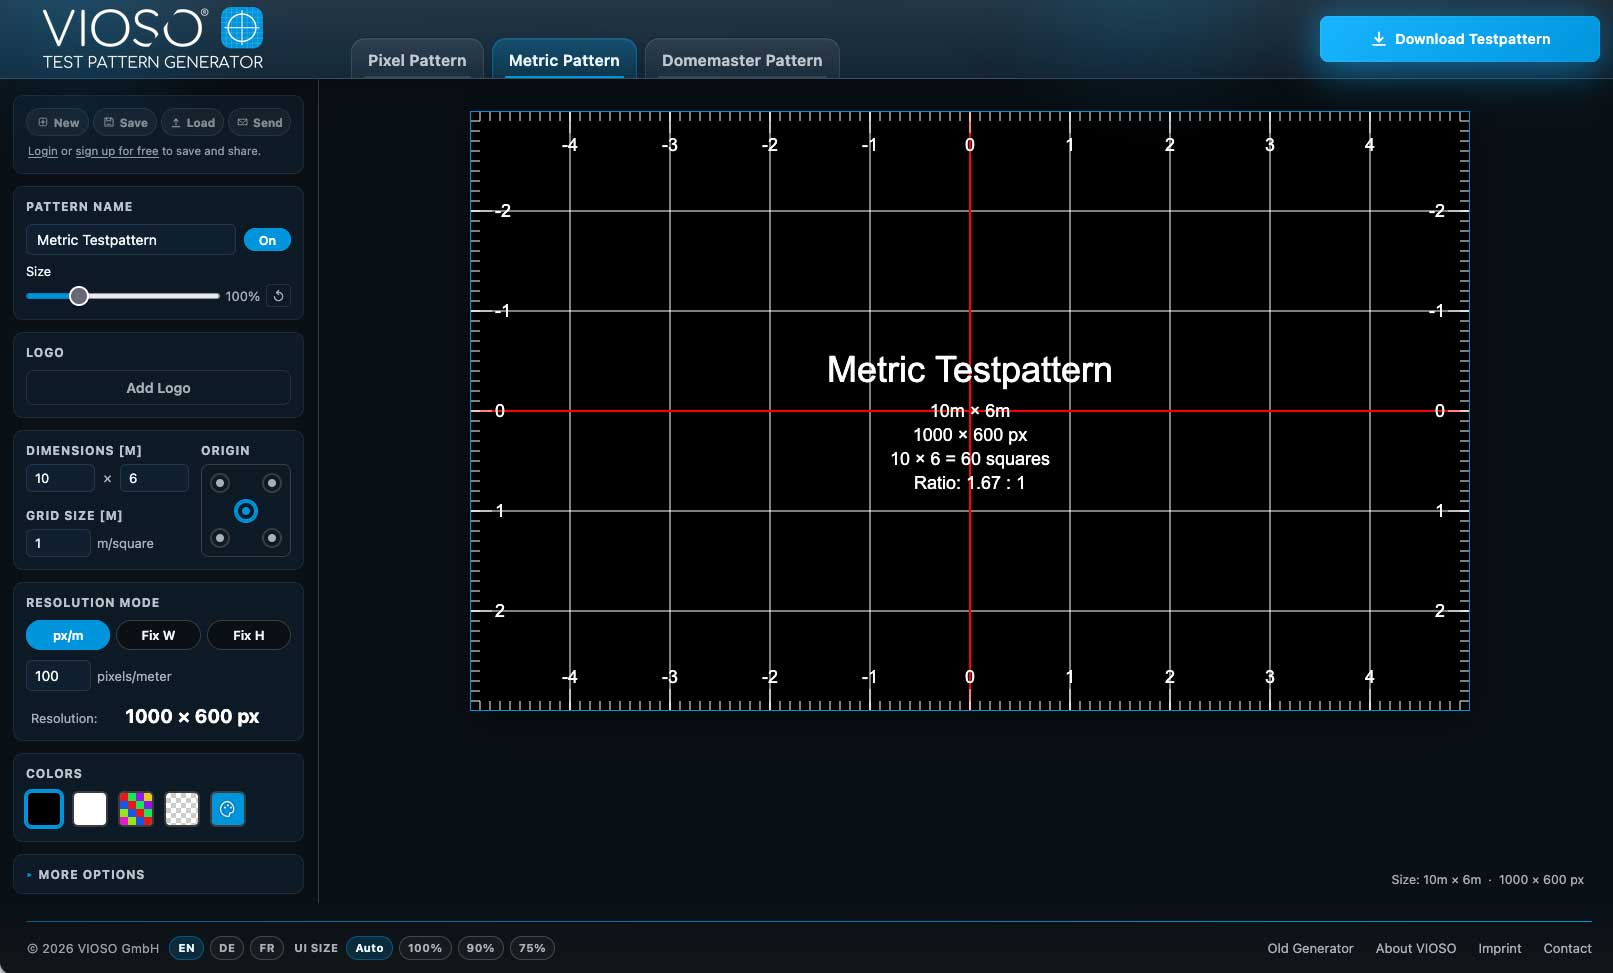This screenshot has width=1613, height=973.
Task: Set origin to bottom-right corner
Action: tap(271, 538)
